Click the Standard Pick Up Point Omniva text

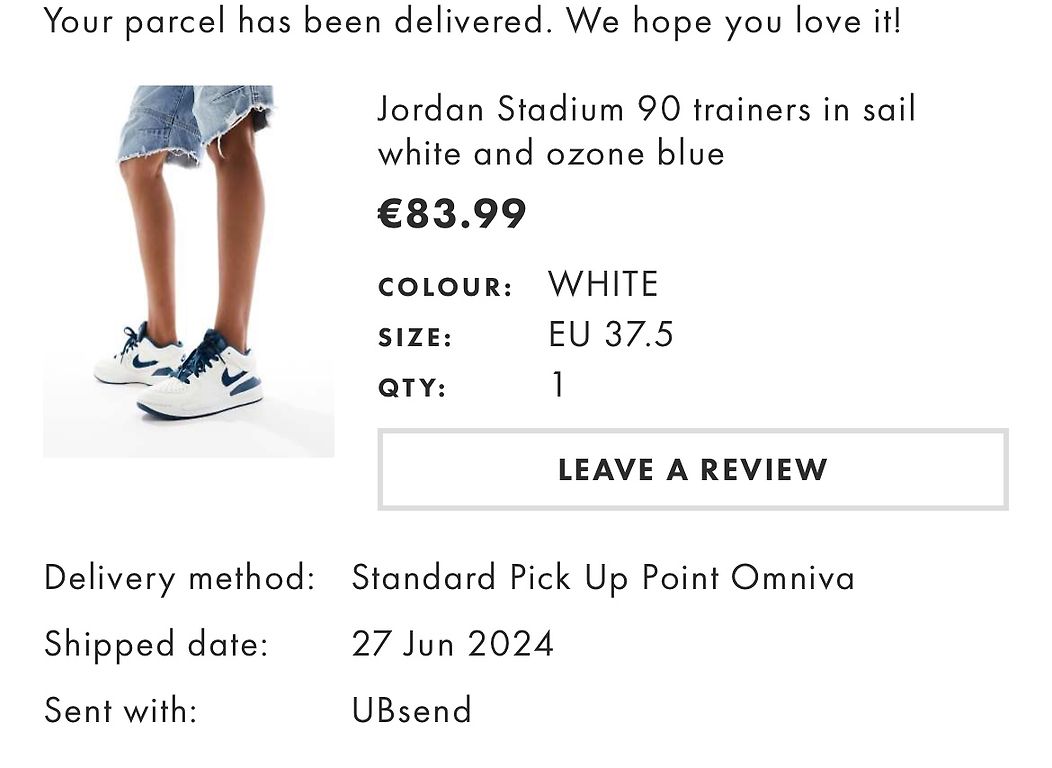pos(603,578)
